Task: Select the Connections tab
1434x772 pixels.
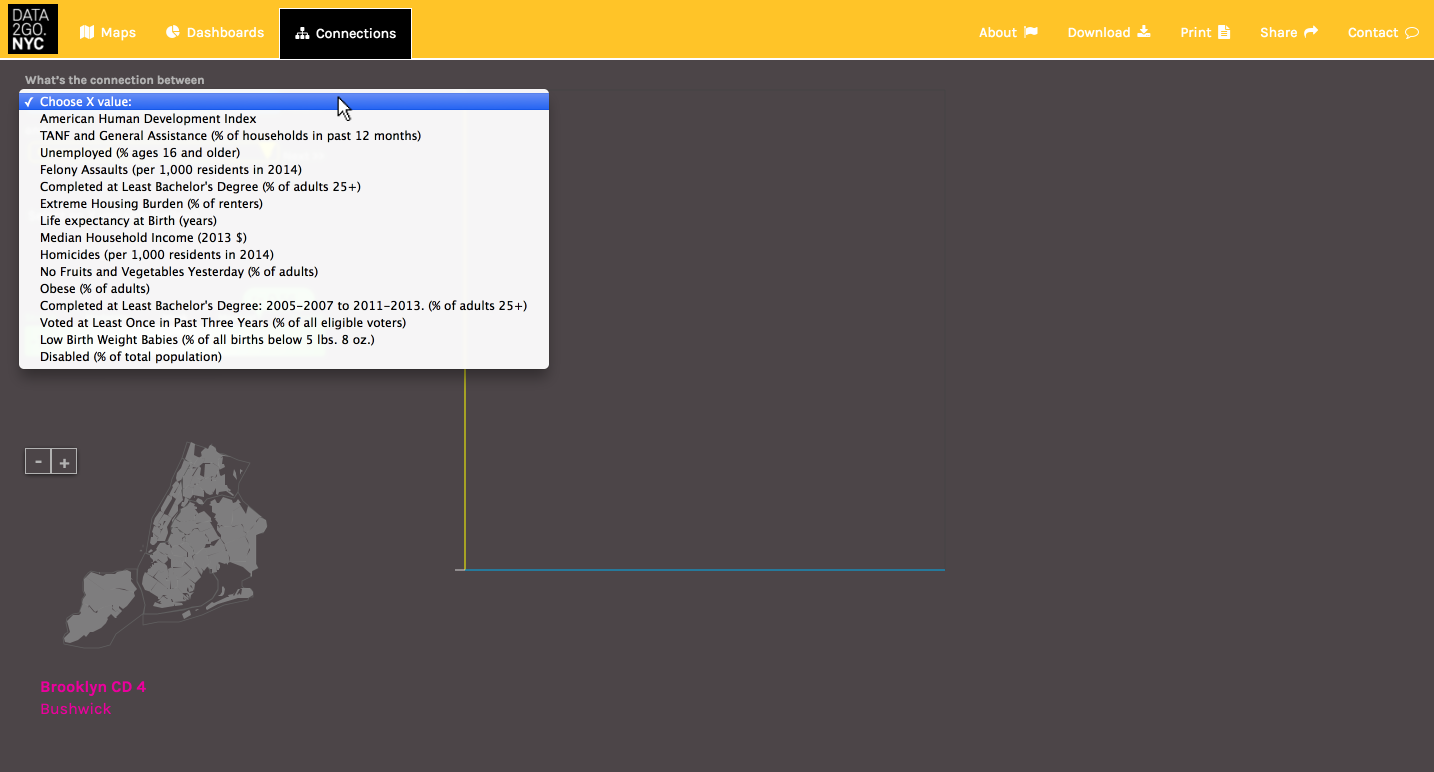Action: (345, 33)
